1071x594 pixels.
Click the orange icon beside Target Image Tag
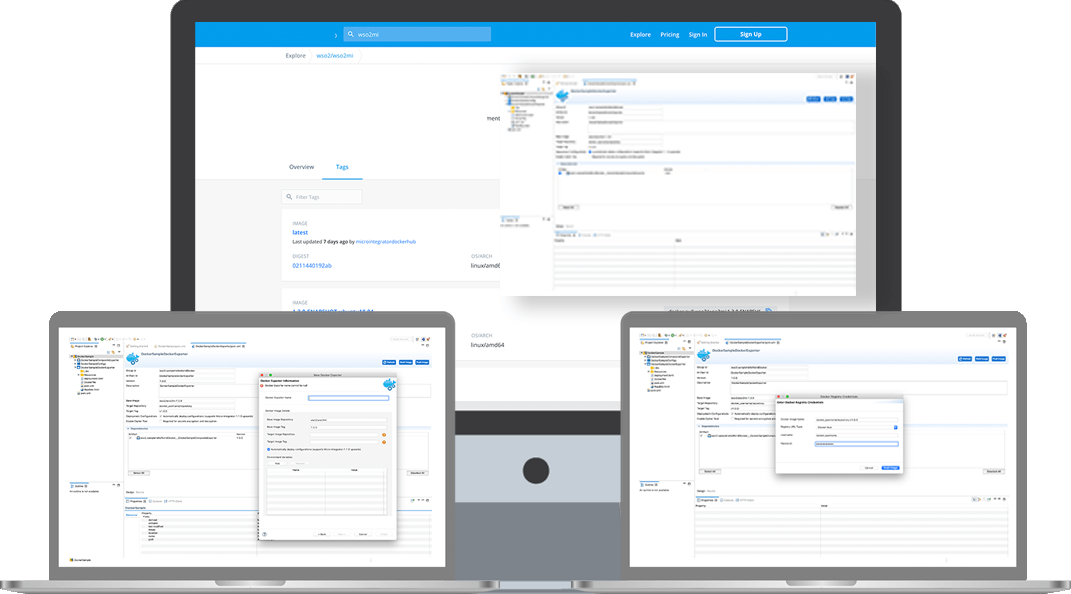[x=383, y=443]
